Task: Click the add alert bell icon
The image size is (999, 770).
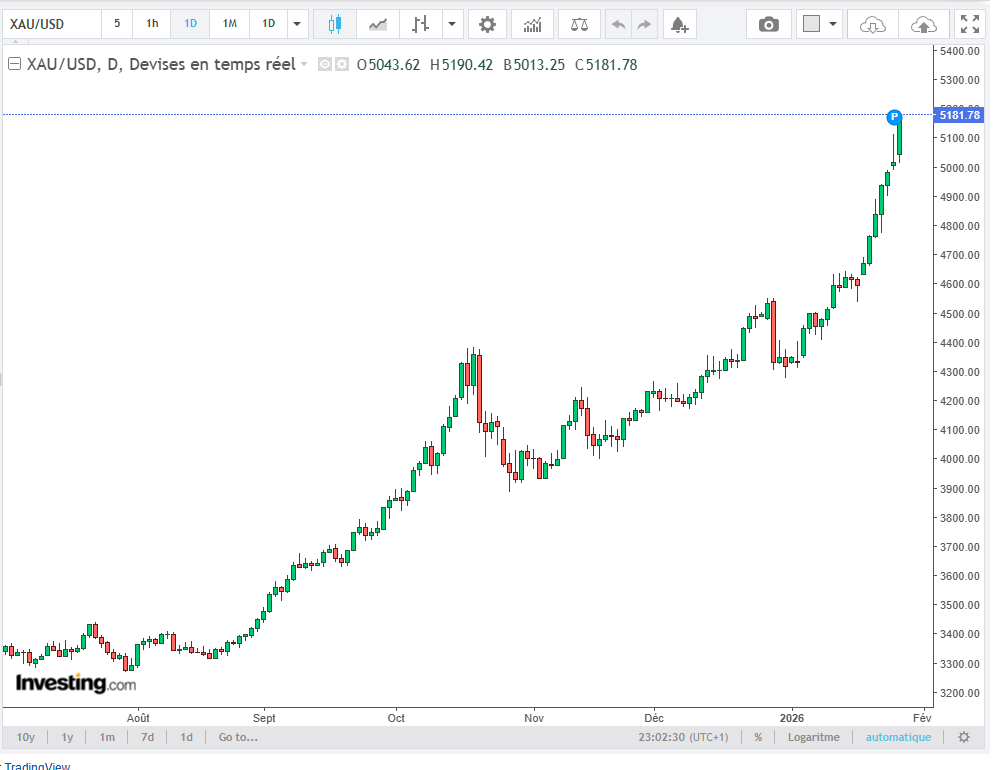Action: point(679,24)
